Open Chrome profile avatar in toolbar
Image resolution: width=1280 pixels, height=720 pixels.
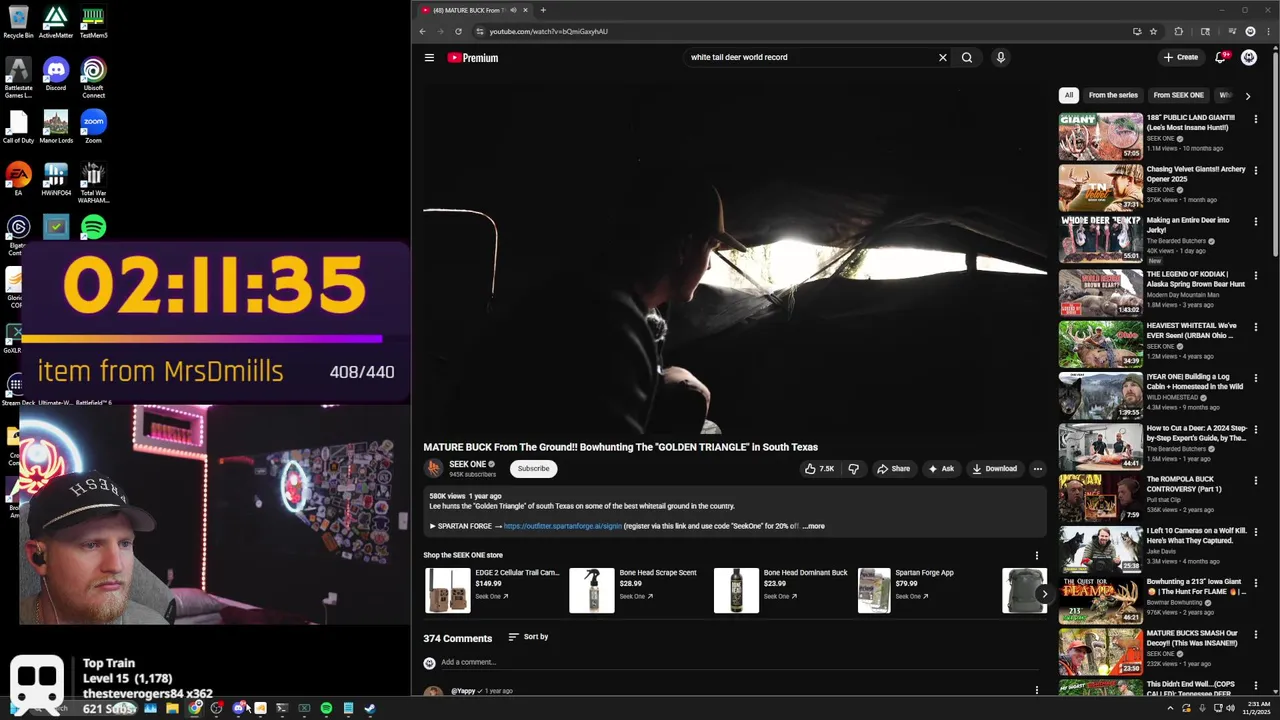(x=1250, y=31)
